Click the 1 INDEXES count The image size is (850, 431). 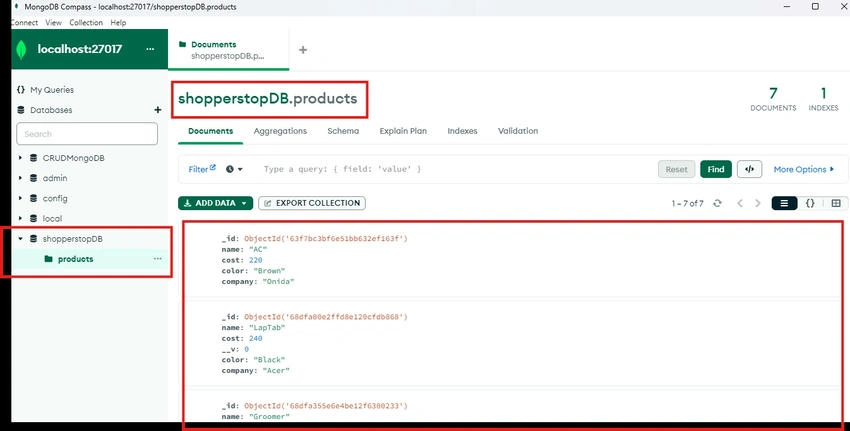pyautogui.click(x=823, y=99)
